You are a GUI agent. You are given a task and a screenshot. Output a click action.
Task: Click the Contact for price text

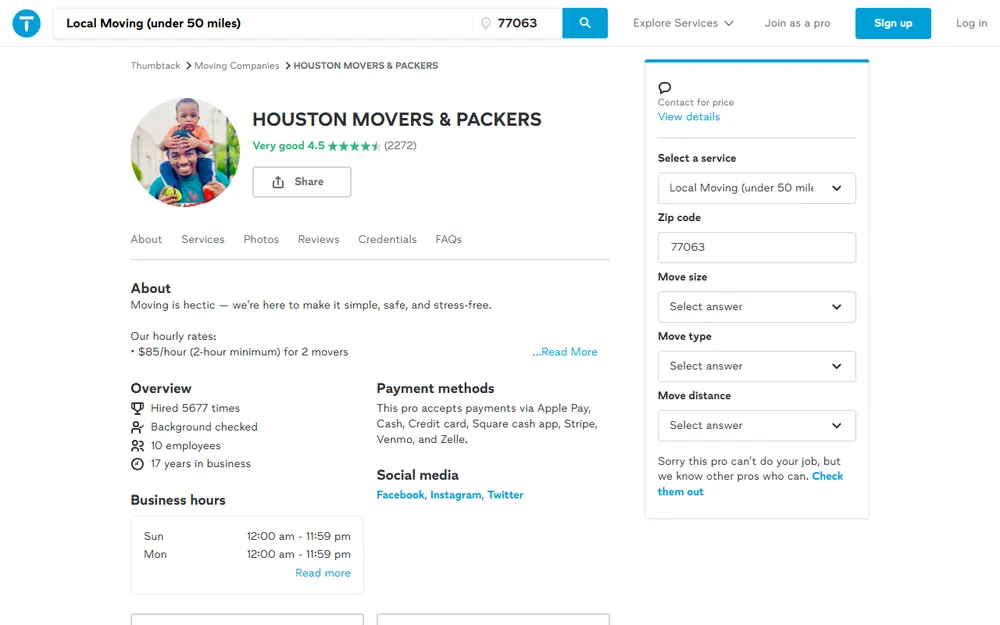[x=696, y=102]
